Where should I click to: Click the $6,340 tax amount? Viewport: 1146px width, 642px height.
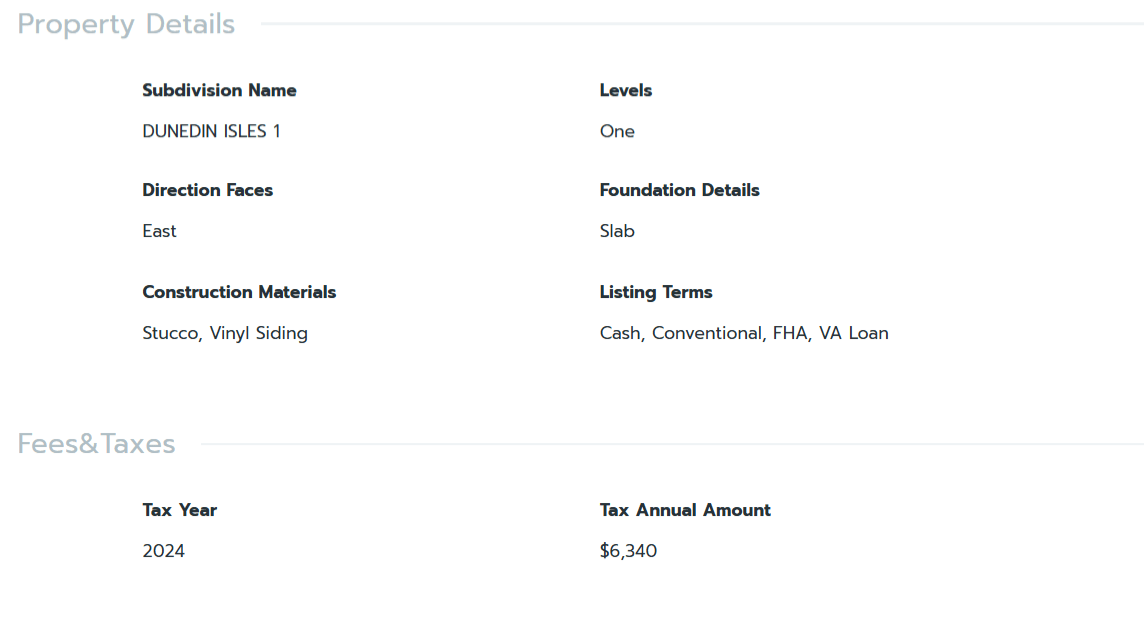pos(628,551)
